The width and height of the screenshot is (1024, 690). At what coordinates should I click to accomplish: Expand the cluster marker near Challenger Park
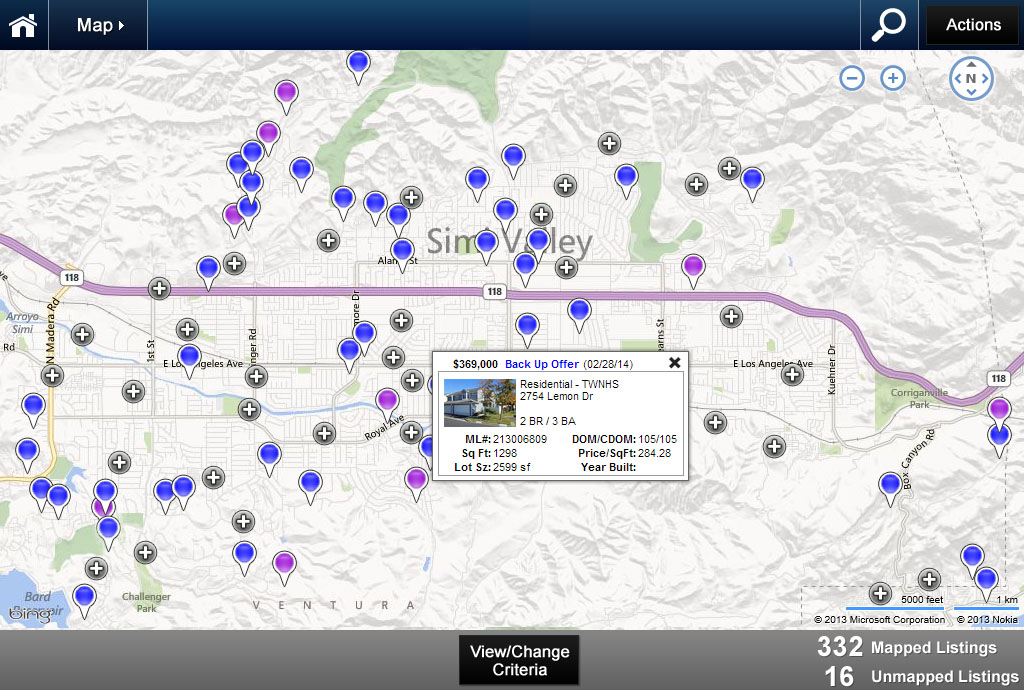click(x=145, y=552)
